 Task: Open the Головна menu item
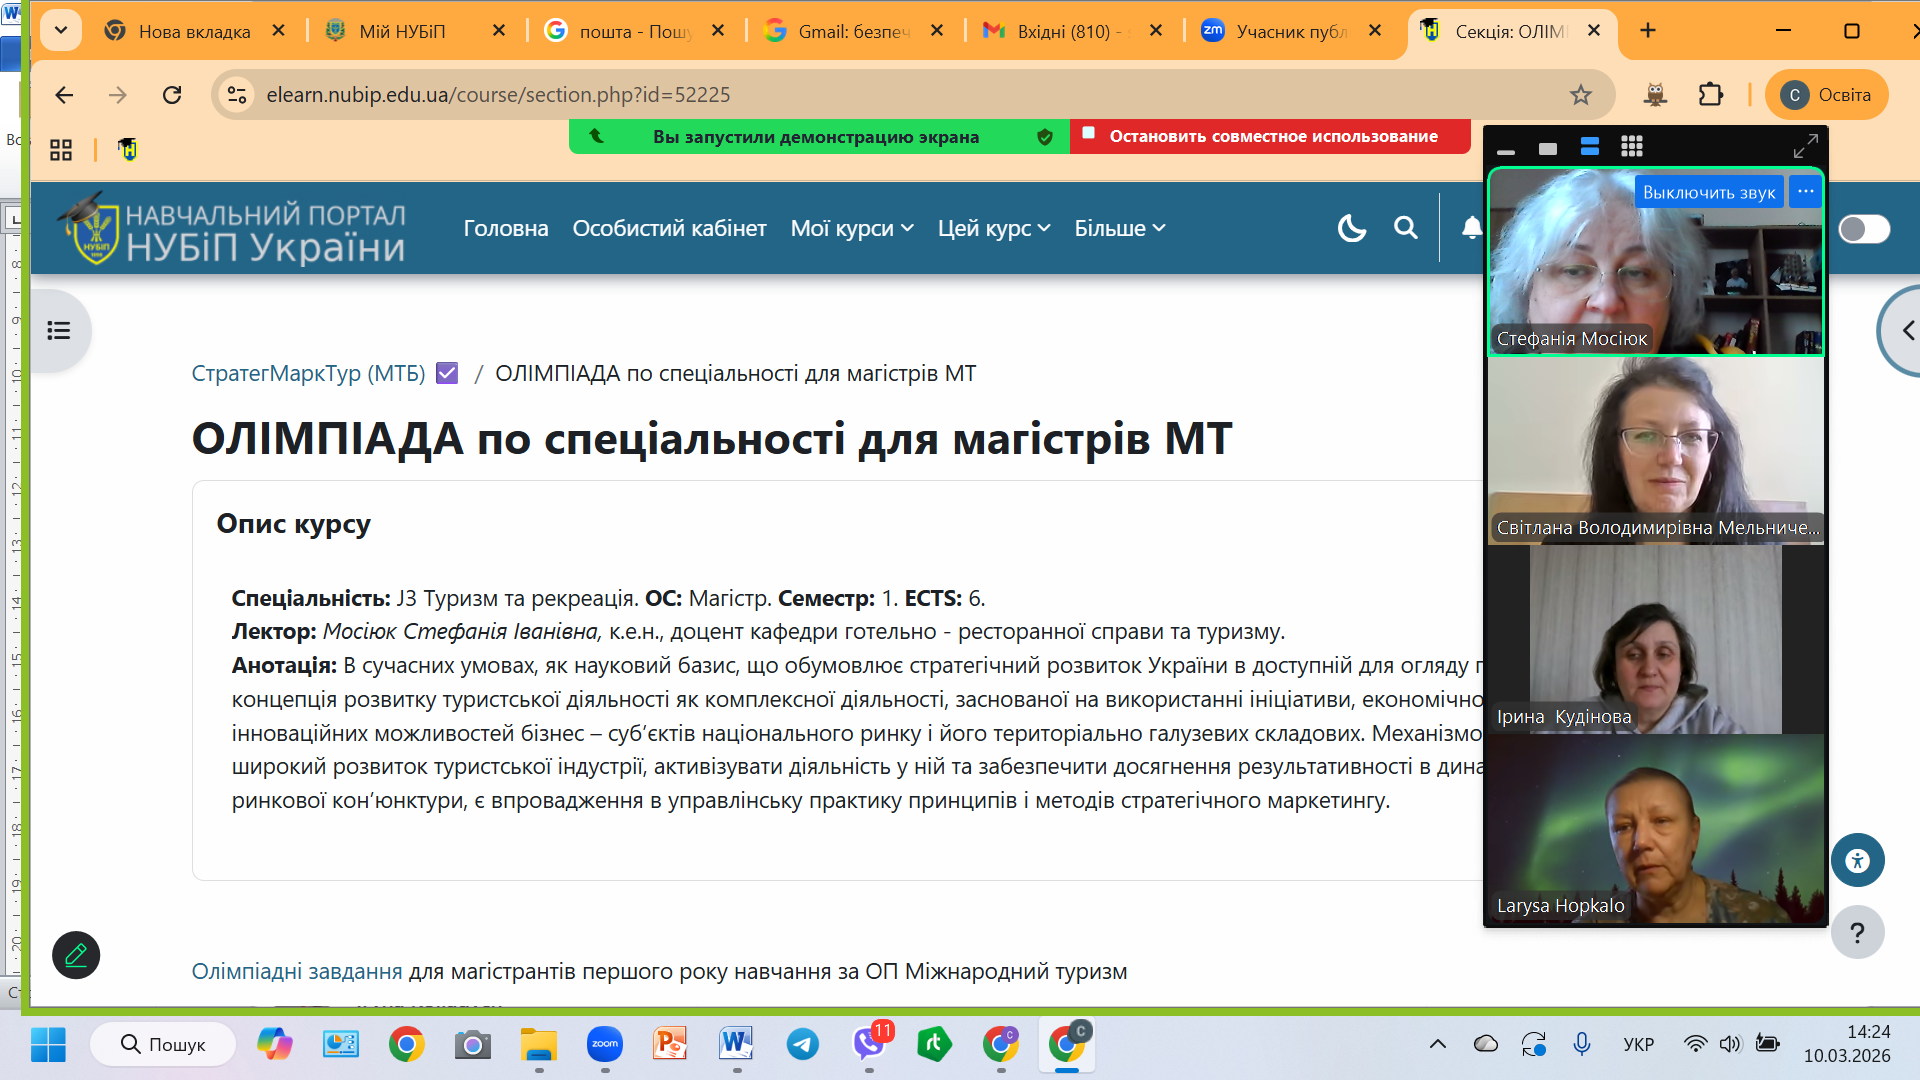[505, 228]
